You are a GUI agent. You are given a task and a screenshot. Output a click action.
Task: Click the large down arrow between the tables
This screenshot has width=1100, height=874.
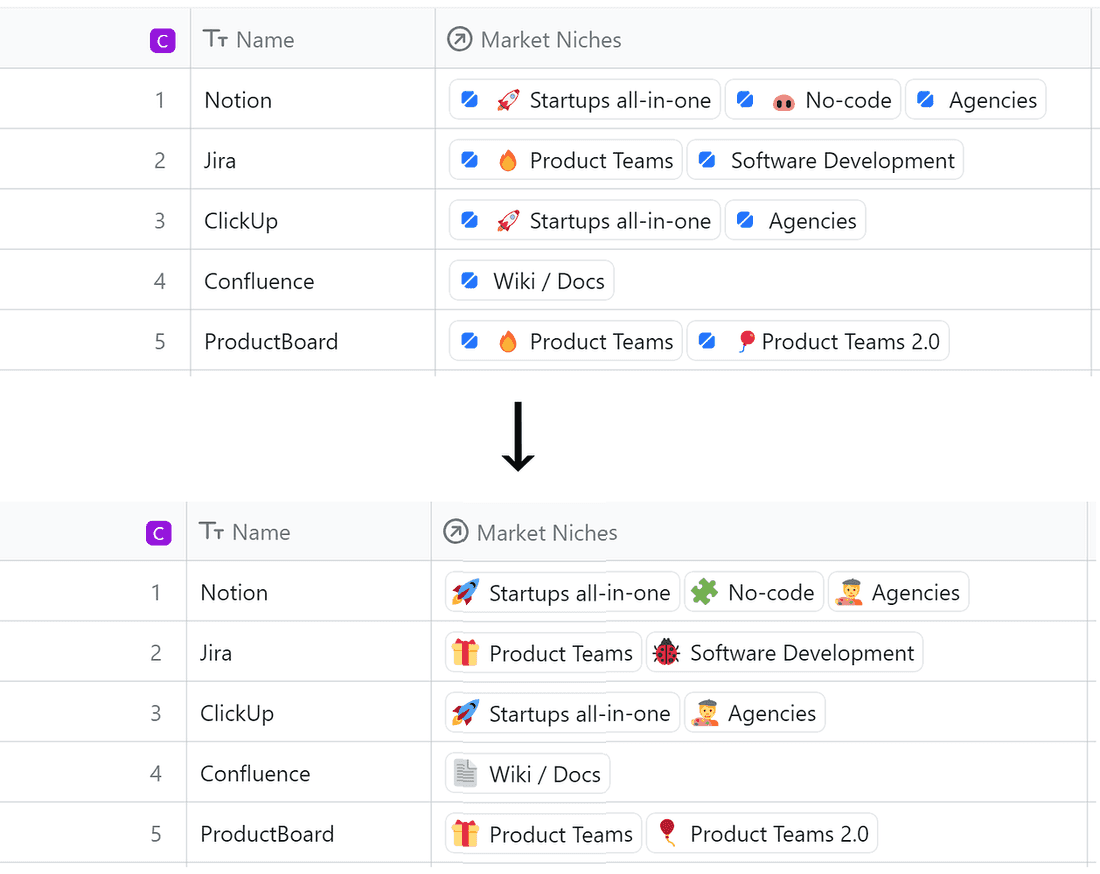518,437
